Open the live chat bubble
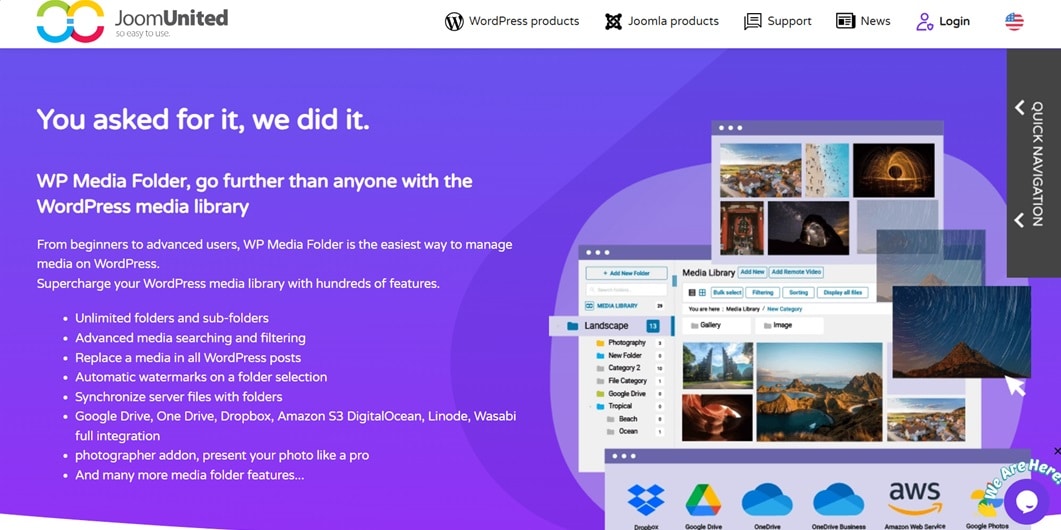 [1026, 502]
